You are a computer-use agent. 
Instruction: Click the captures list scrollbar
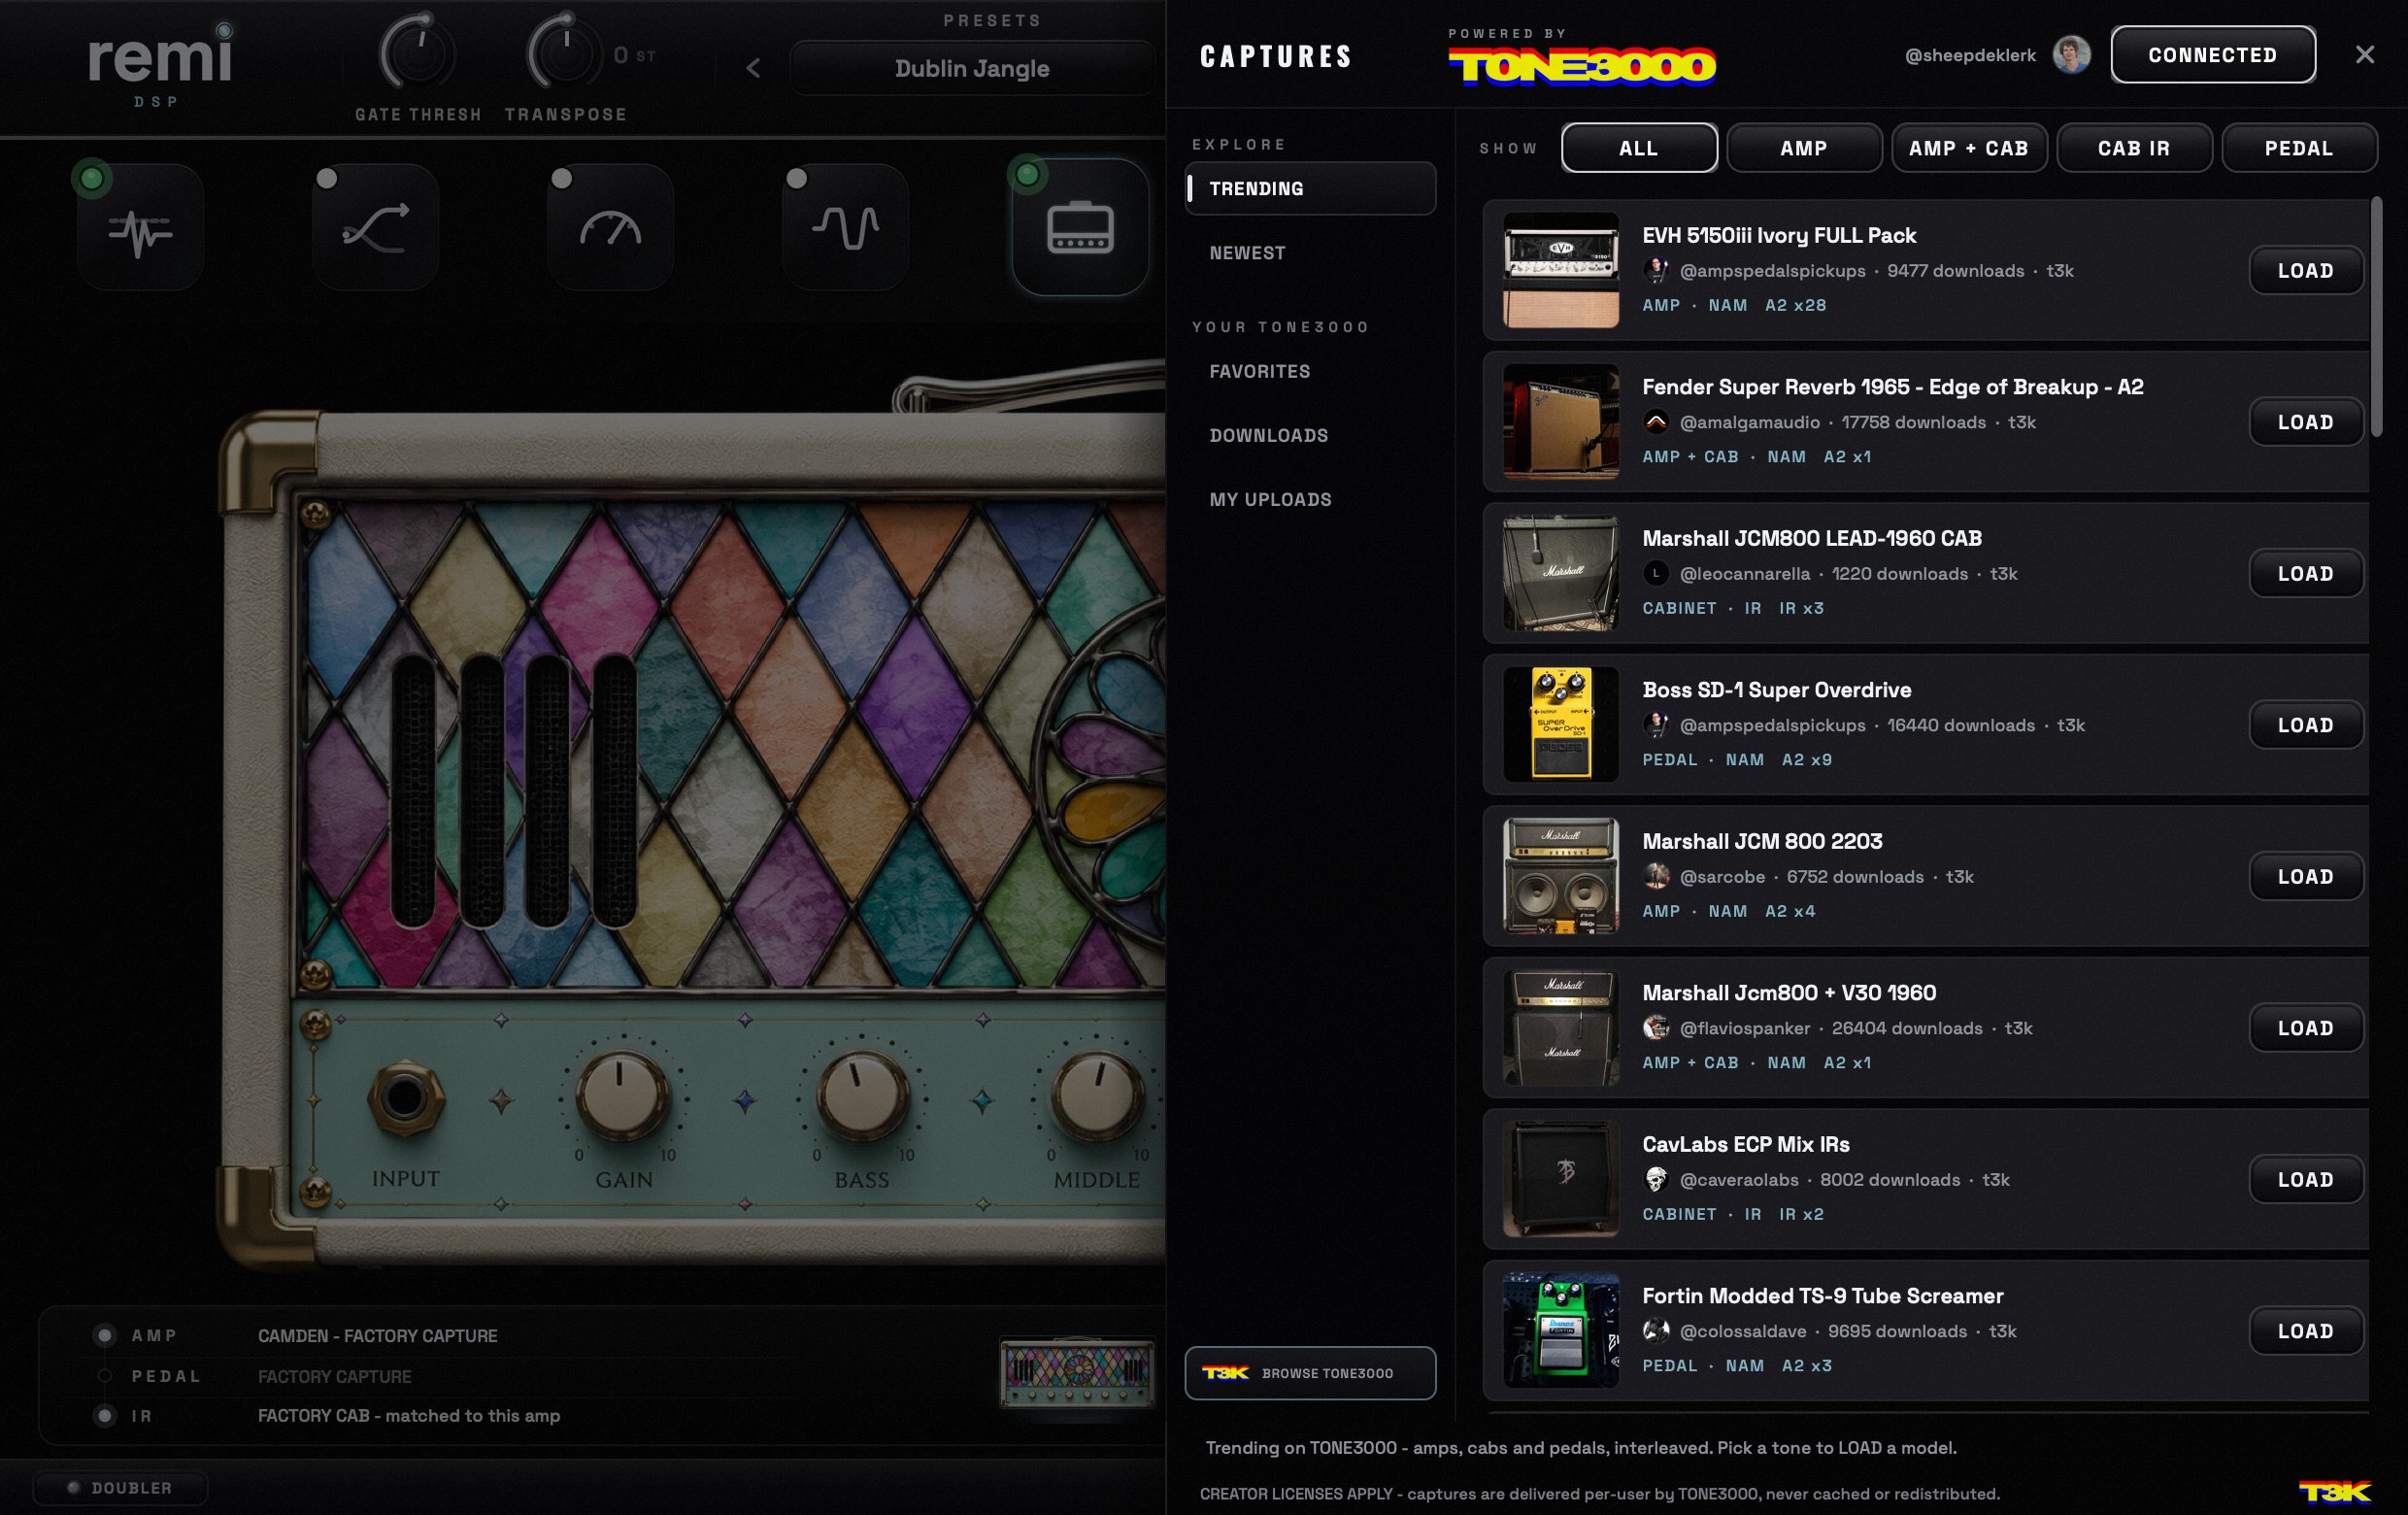2376,317
